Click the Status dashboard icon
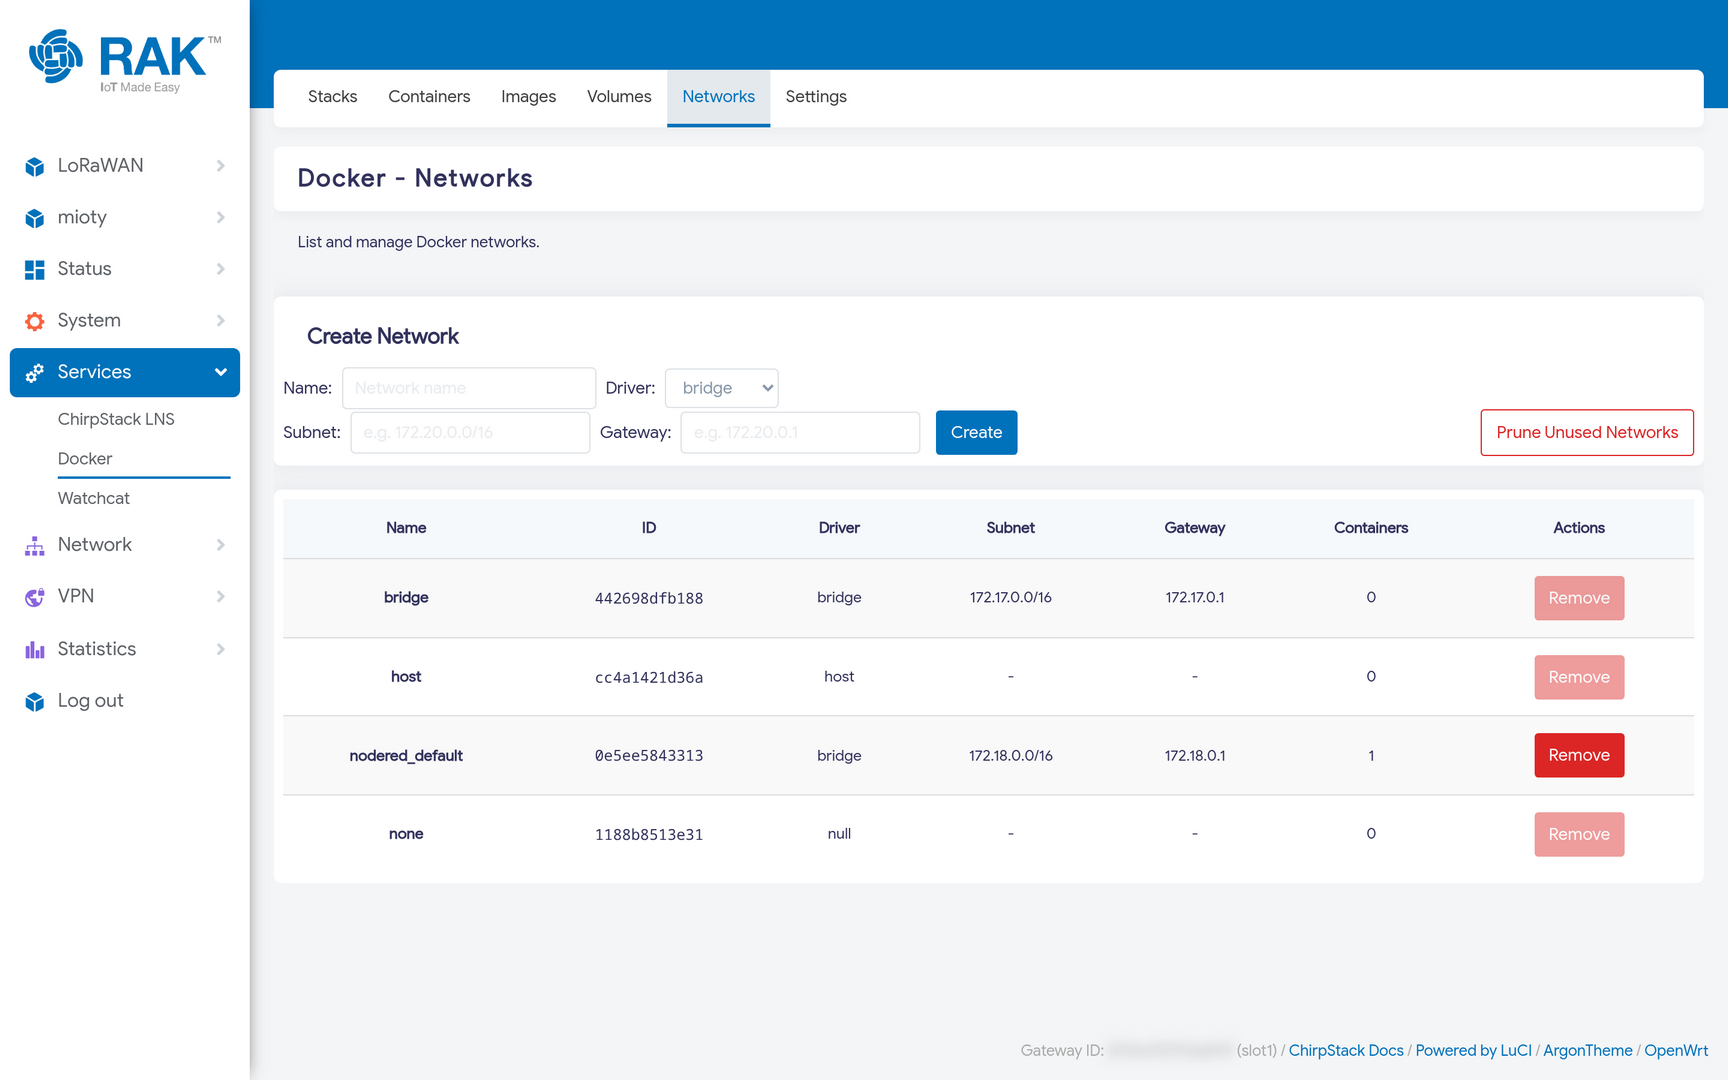This screenshot has height=1080, width=1728. [35, 269]
